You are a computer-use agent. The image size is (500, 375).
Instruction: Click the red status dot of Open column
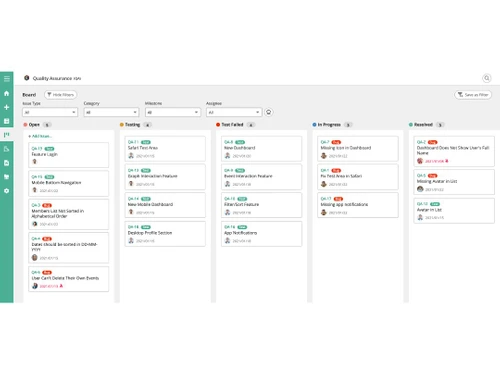[25, 125]
